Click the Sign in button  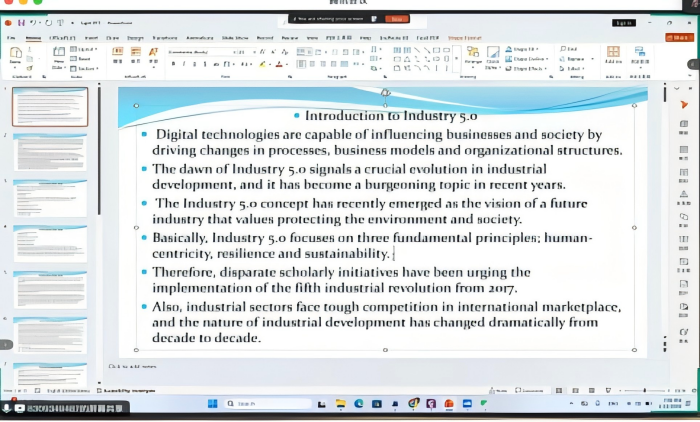(x=624, y=22)
